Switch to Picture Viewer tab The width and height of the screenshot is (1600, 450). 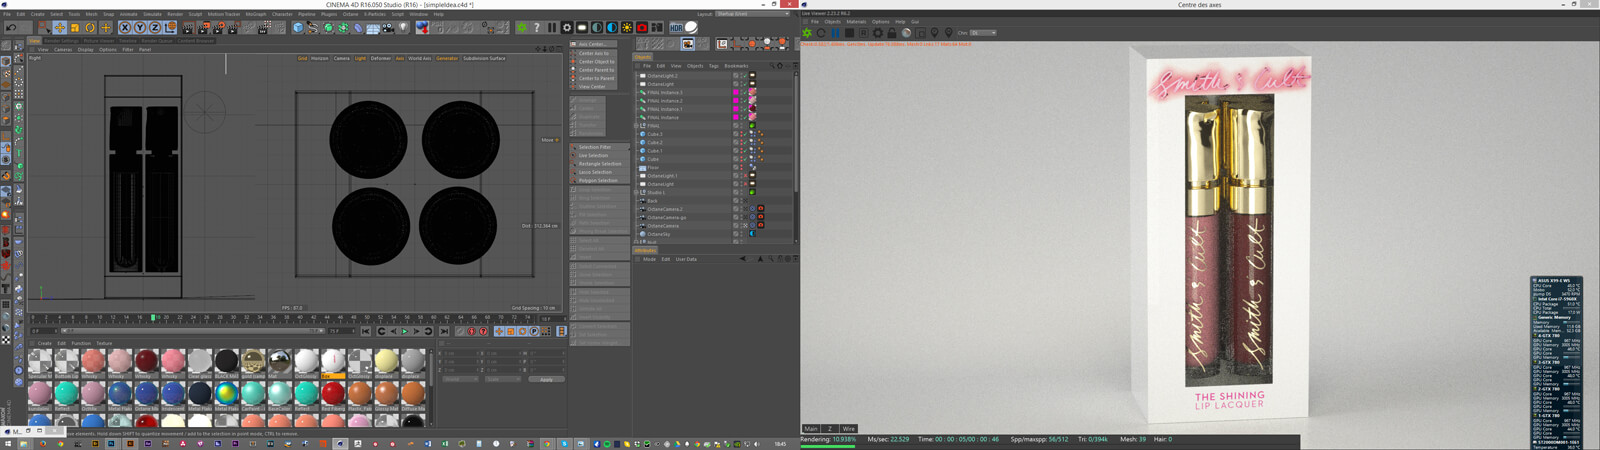99,41
